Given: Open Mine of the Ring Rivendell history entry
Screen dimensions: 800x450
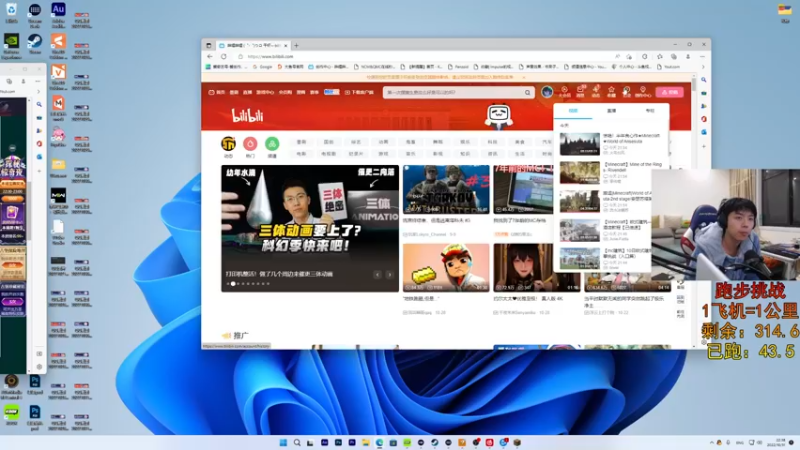Looking at the screenshot, I should (x=609, y=173).
